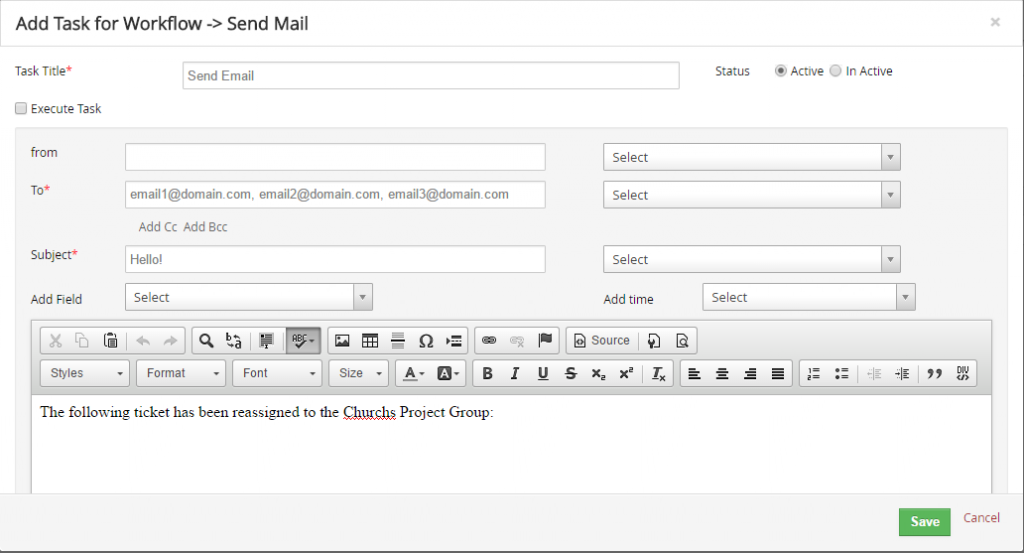This screenshot has height=553, width=1024.
Task: Open Find with the magnifier icon
Action: pyautogui.click(x=206, y=341)
